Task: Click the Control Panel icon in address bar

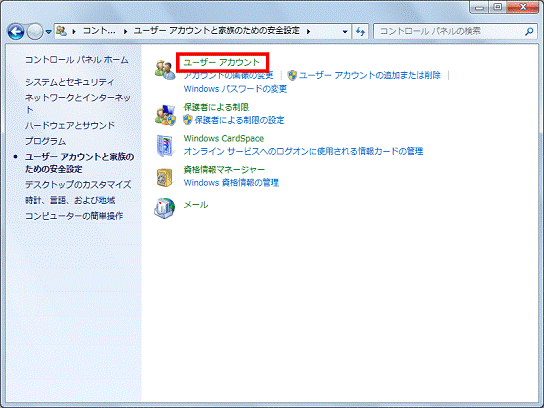Action: pyautogui.click(x=61, y=31)
